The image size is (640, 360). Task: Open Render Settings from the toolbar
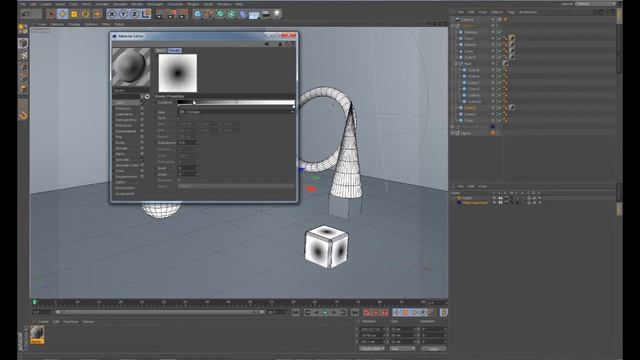click(182, 14)
